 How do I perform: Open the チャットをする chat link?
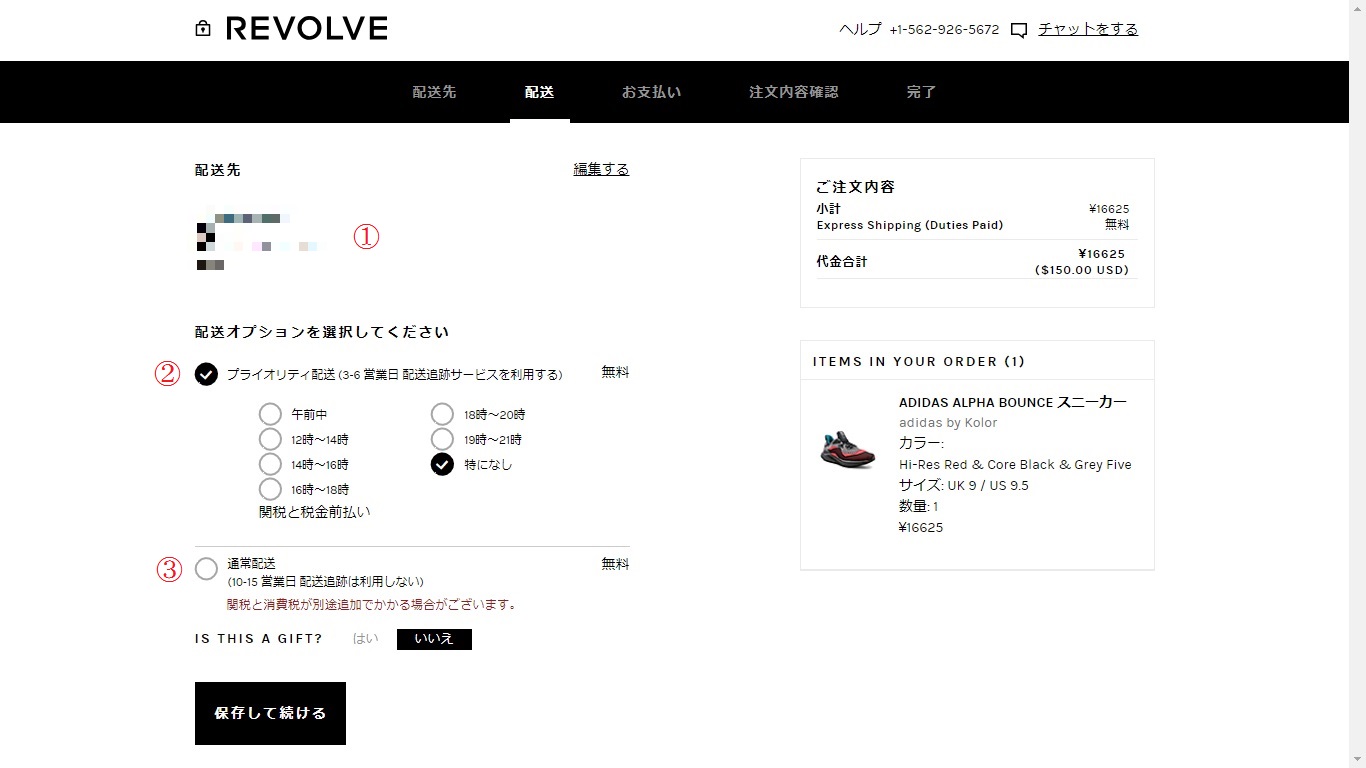[x=1088, y=29]
